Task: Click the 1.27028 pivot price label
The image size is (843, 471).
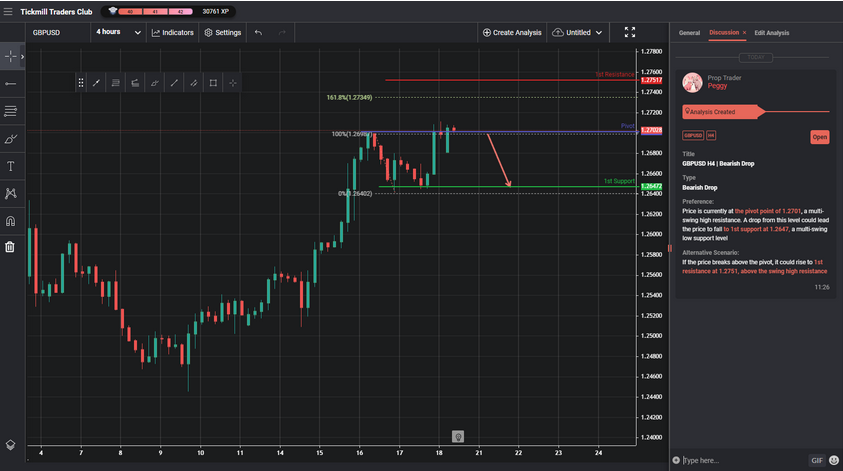Action: (652, 130)
